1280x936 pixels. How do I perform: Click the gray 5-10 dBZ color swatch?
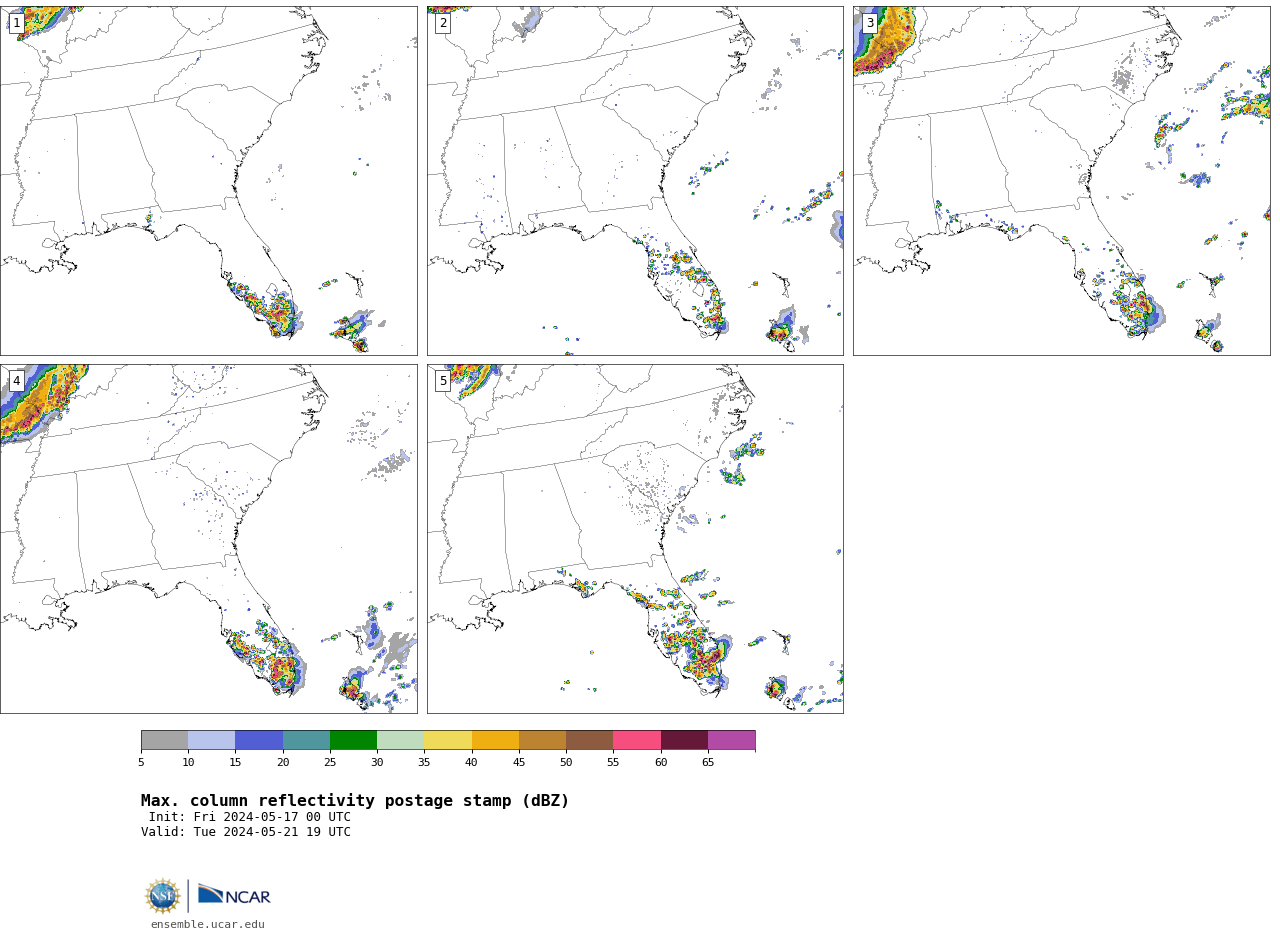coord(164,740)
